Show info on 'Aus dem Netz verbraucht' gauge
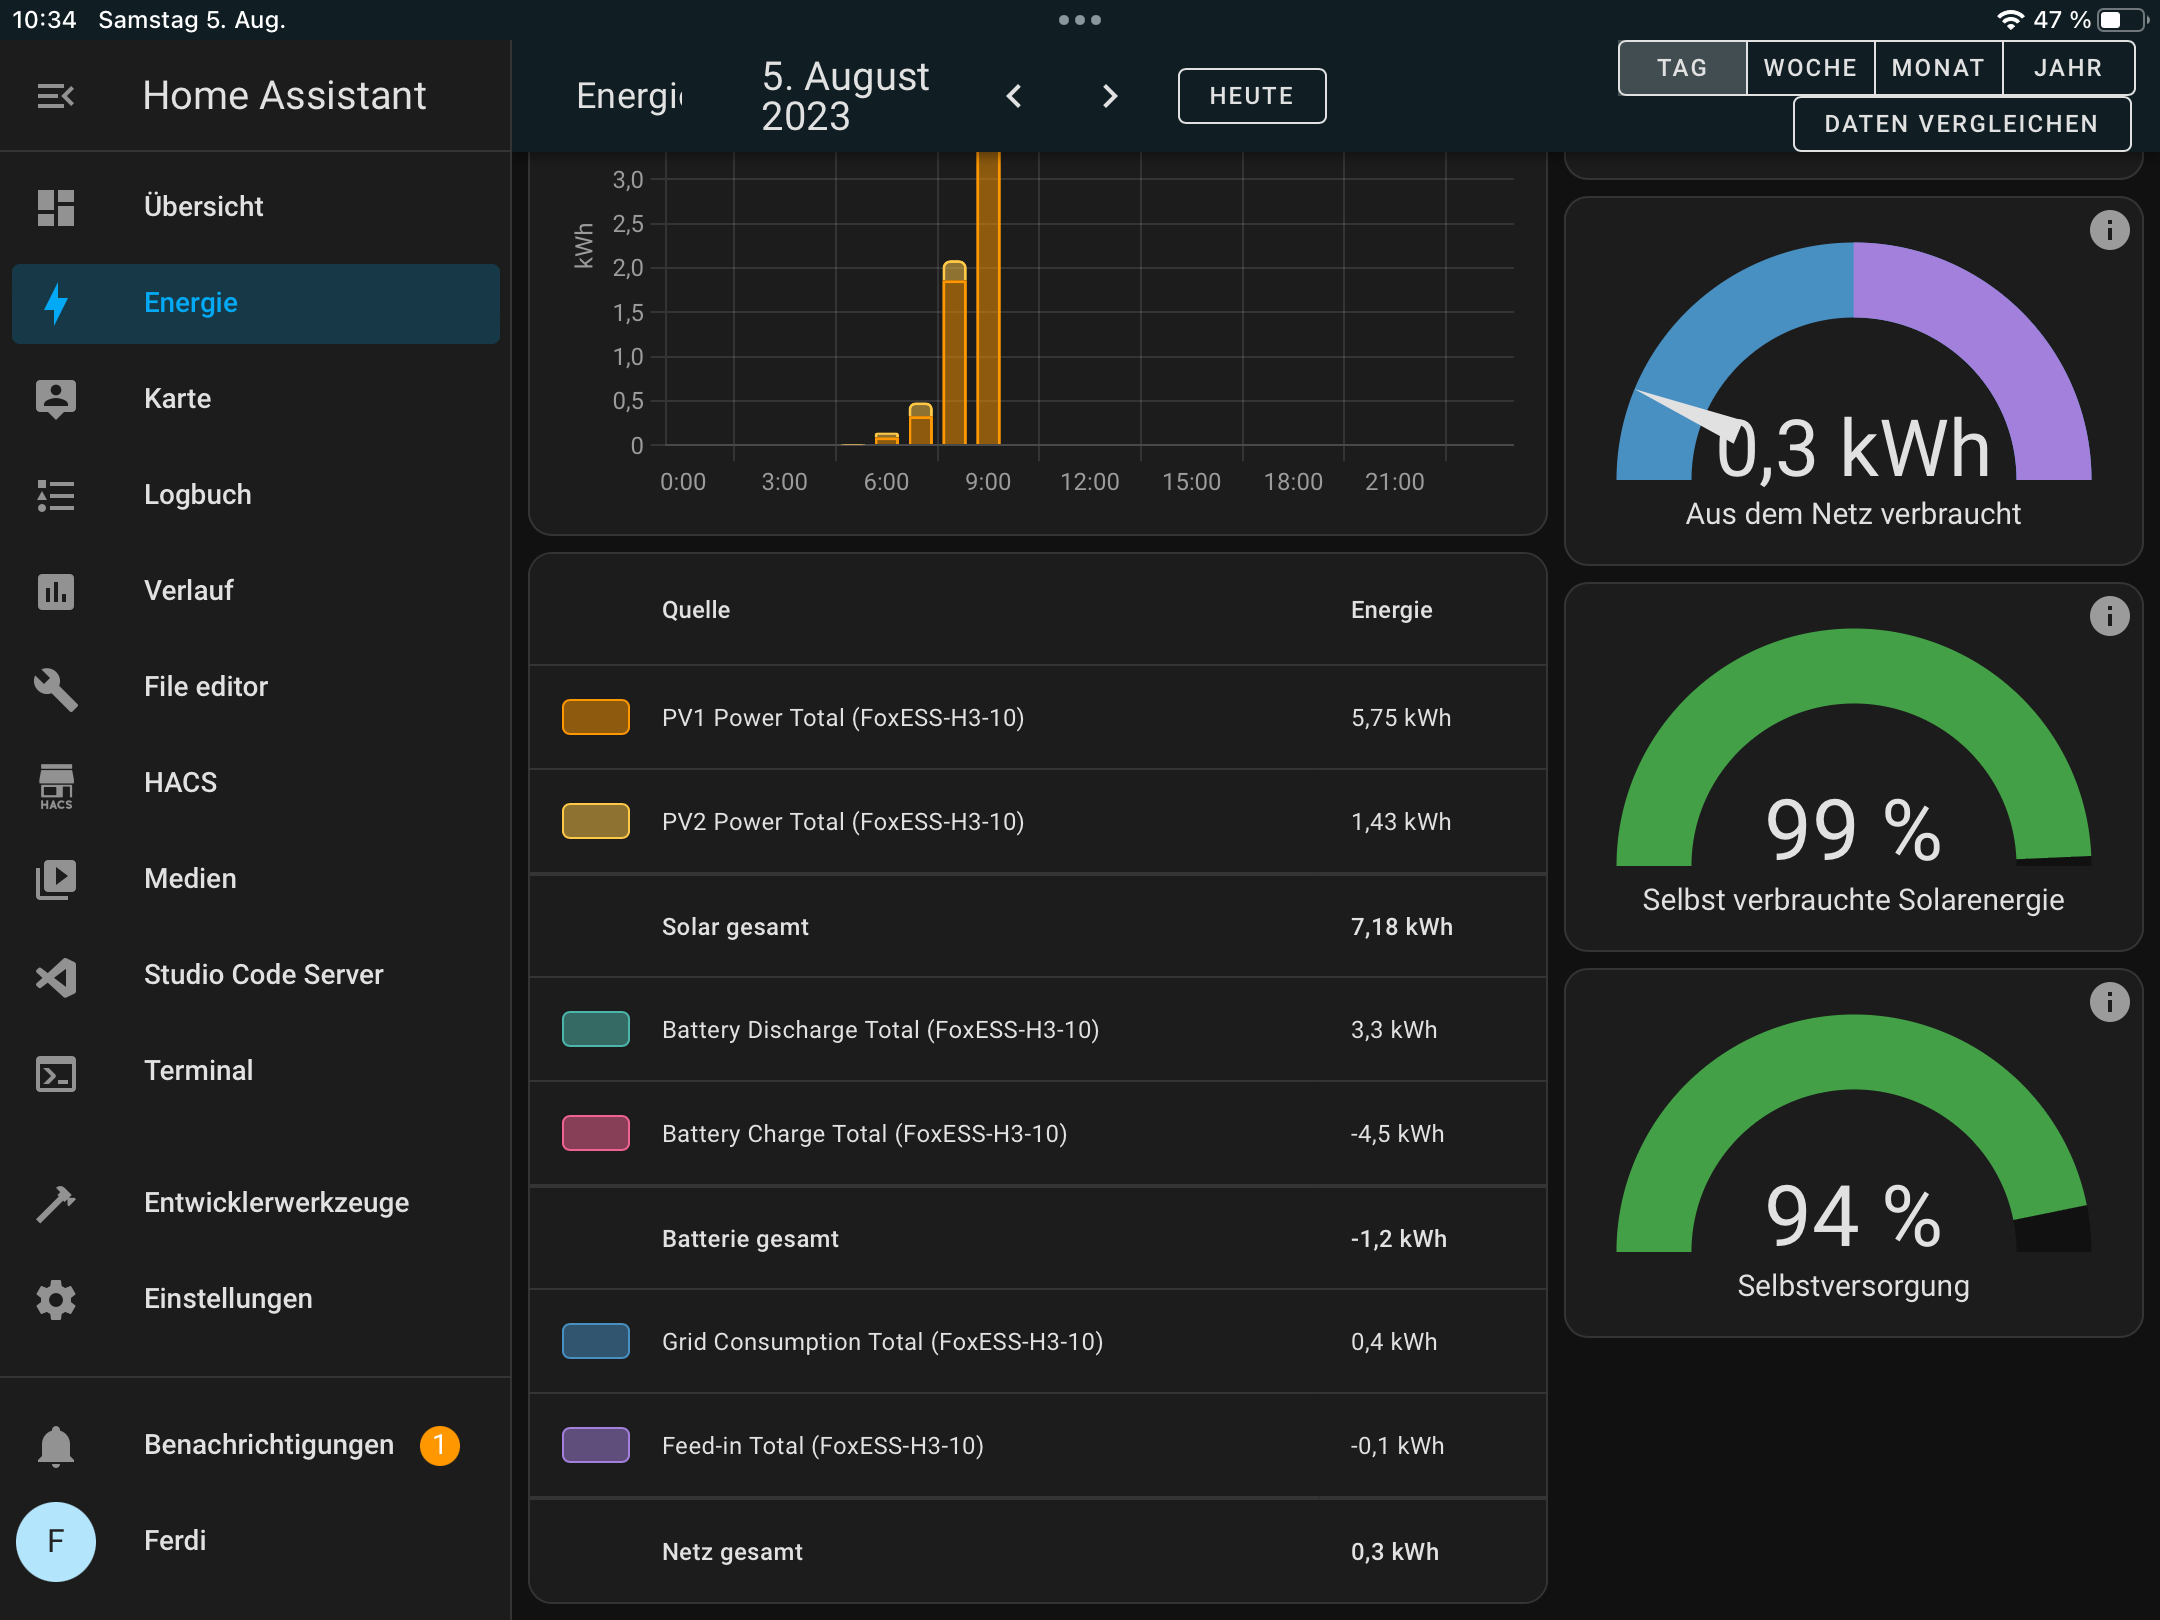 2110,229
